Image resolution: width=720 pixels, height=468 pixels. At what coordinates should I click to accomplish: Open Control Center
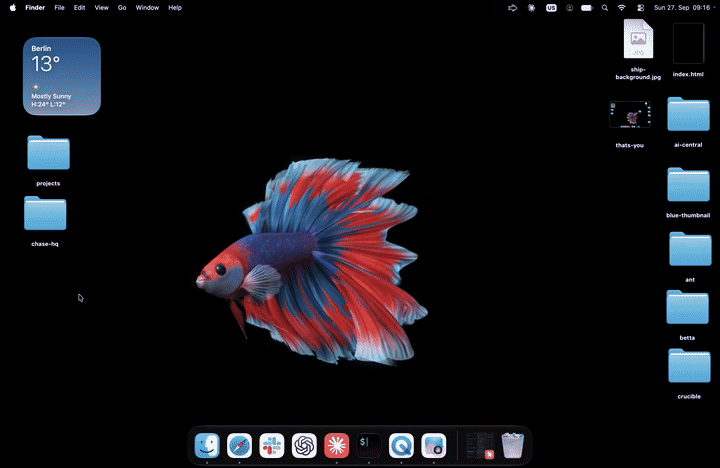click(641, 7)
